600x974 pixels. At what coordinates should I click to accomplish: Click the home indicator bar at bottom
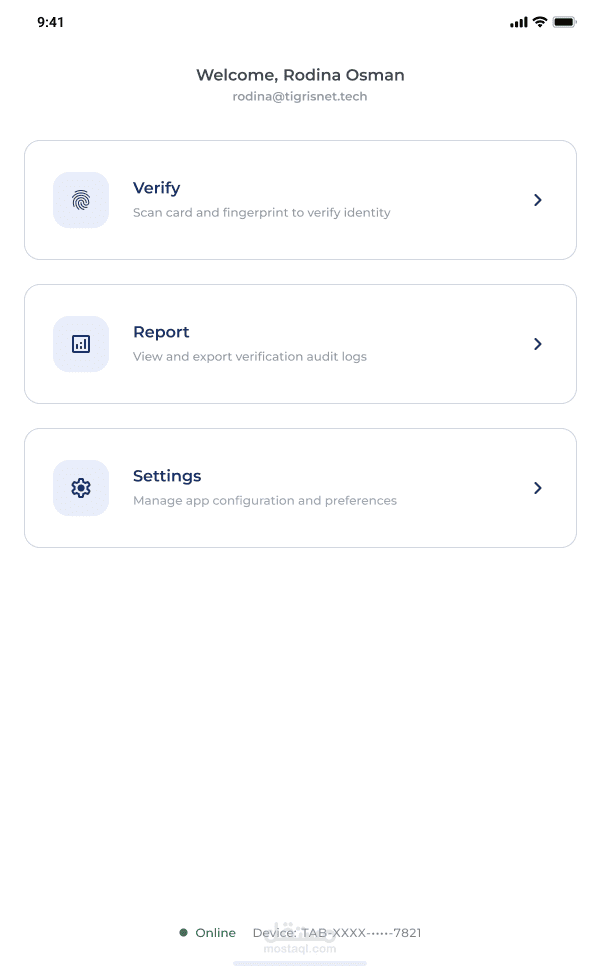[300, 963]
